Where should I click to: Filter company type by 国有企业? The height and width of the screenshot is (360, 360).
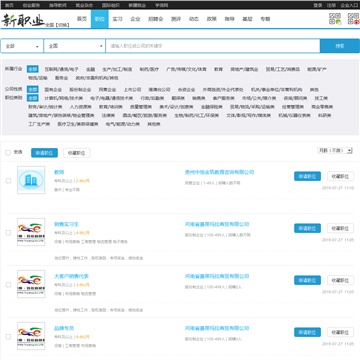[x=53, y=90]
